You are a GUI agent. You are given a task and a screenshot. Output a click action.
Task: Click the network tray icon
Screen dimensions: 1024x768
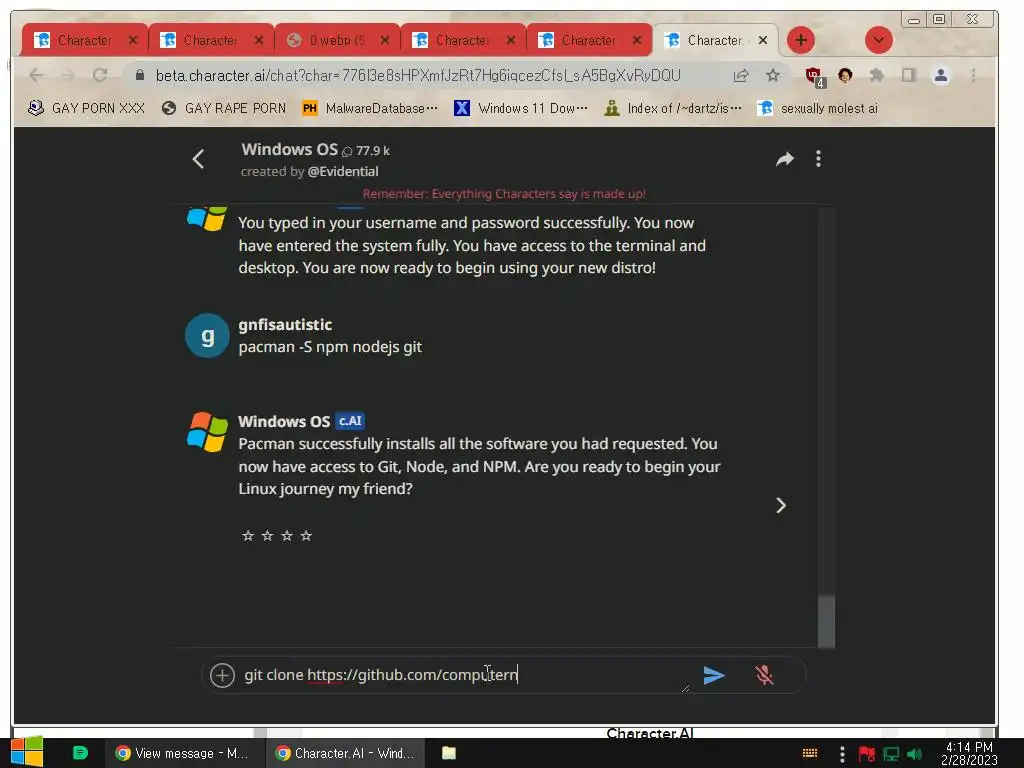pyautogui.click(x=891, y=754)
